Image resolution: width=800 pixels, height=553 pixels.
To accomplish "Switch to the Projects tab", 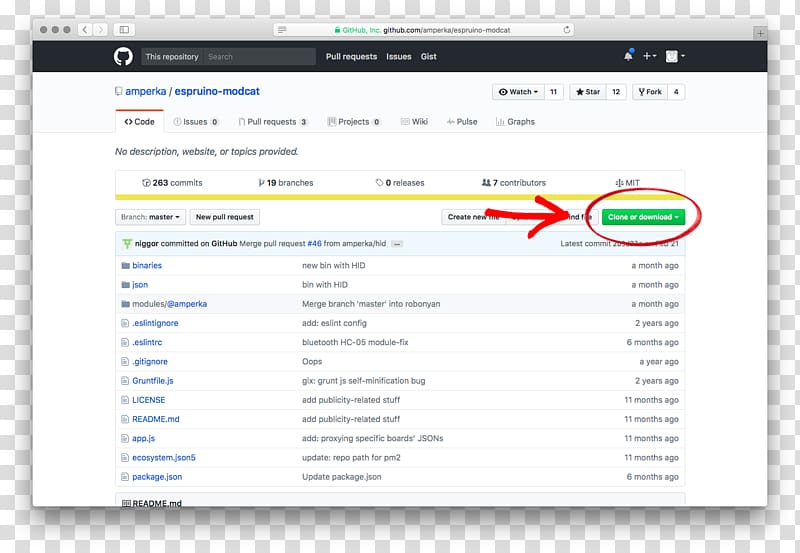I will [x=354, y=121].
